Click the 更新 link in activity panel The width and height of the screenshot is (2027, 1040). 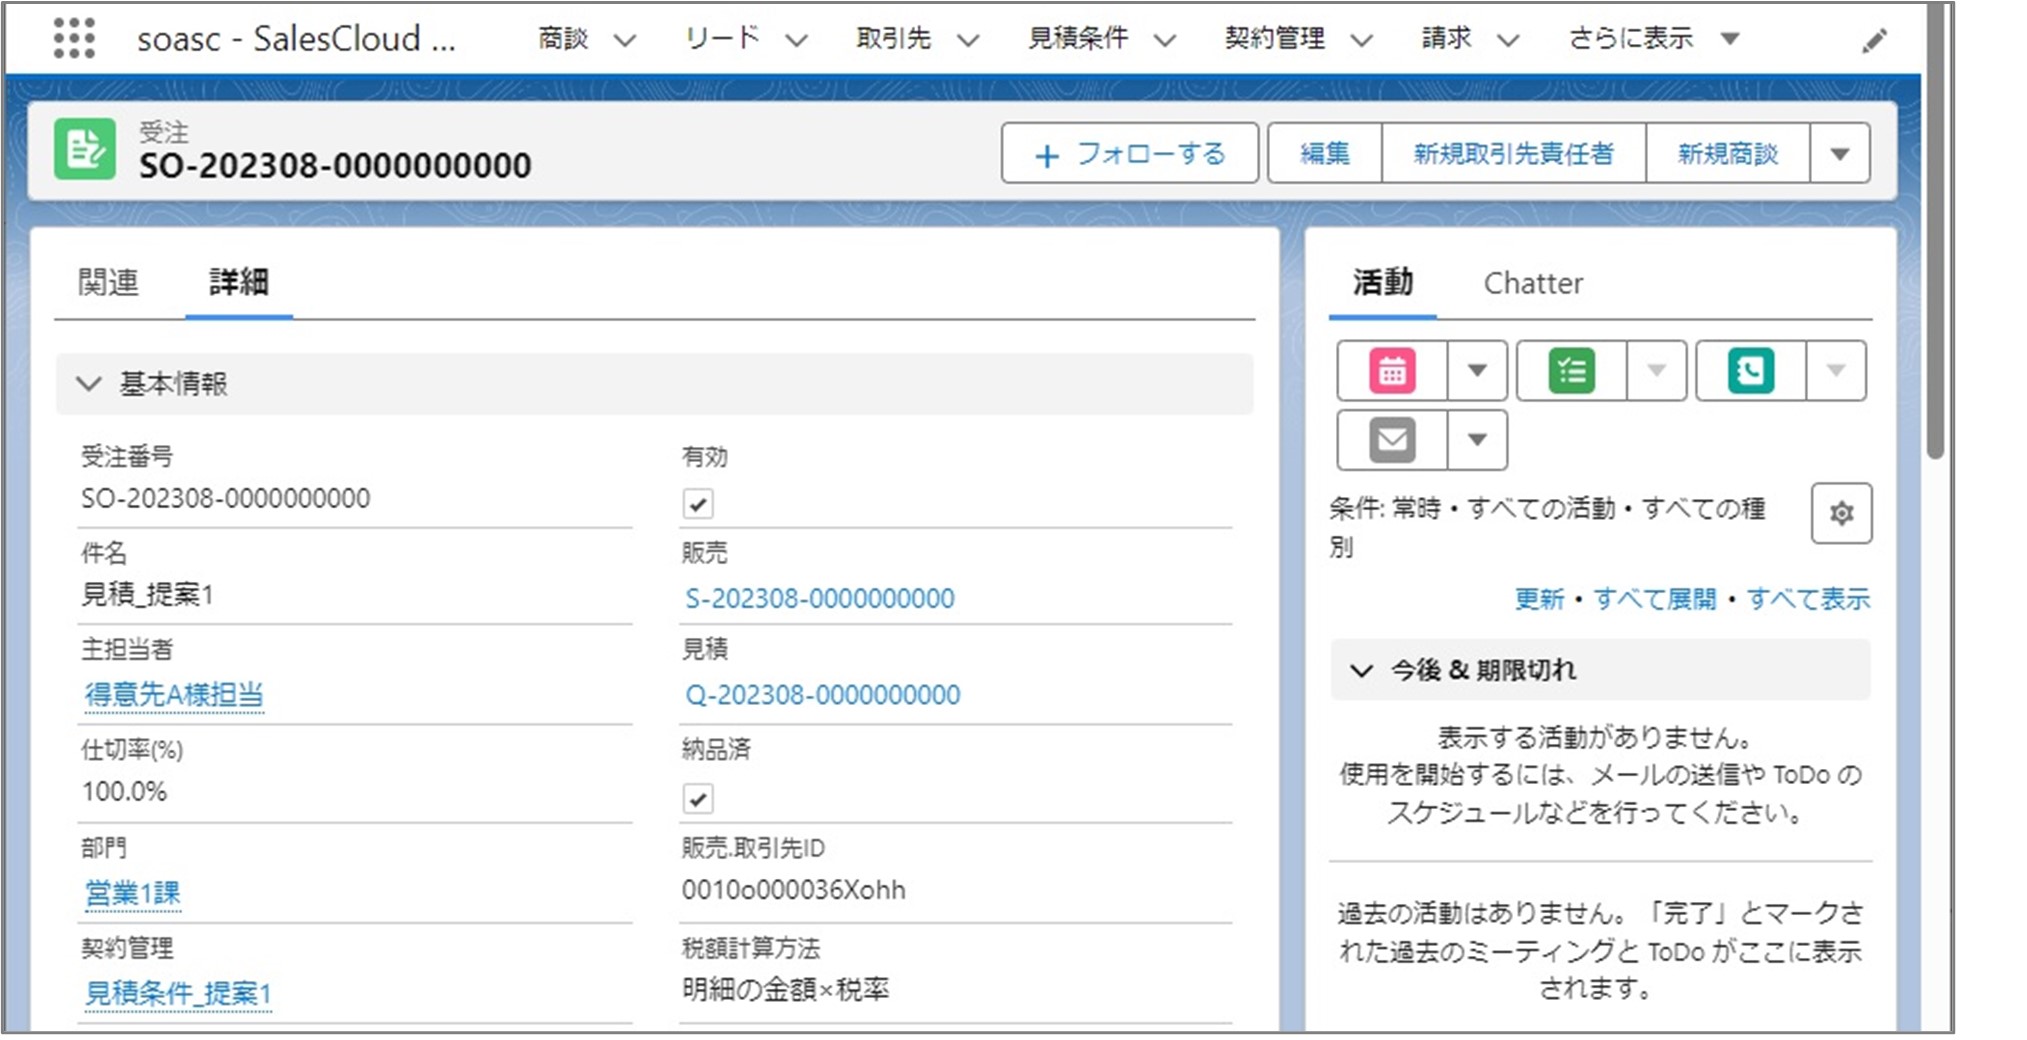(x=1539, y=599)
